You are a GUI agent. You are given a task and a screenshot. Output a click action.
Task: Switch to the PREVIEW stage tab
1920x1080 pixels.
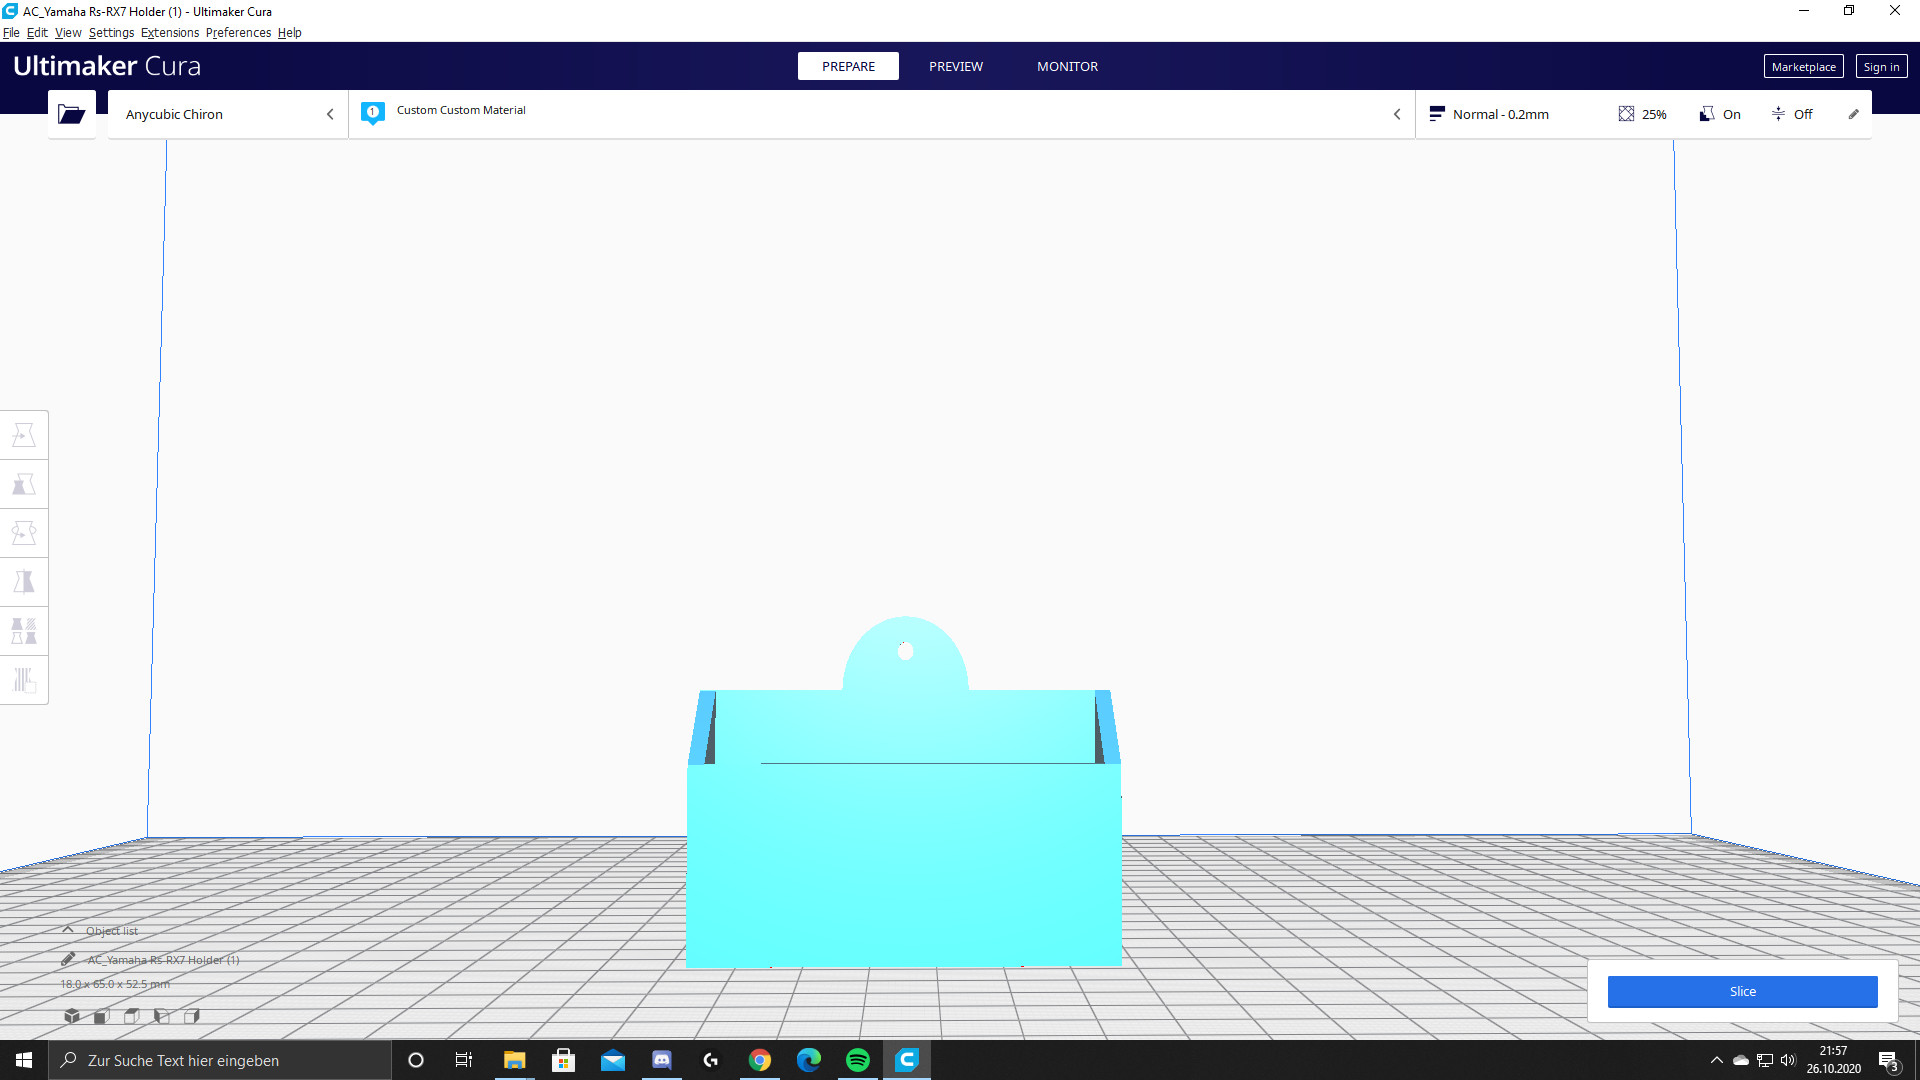(955, 66)
